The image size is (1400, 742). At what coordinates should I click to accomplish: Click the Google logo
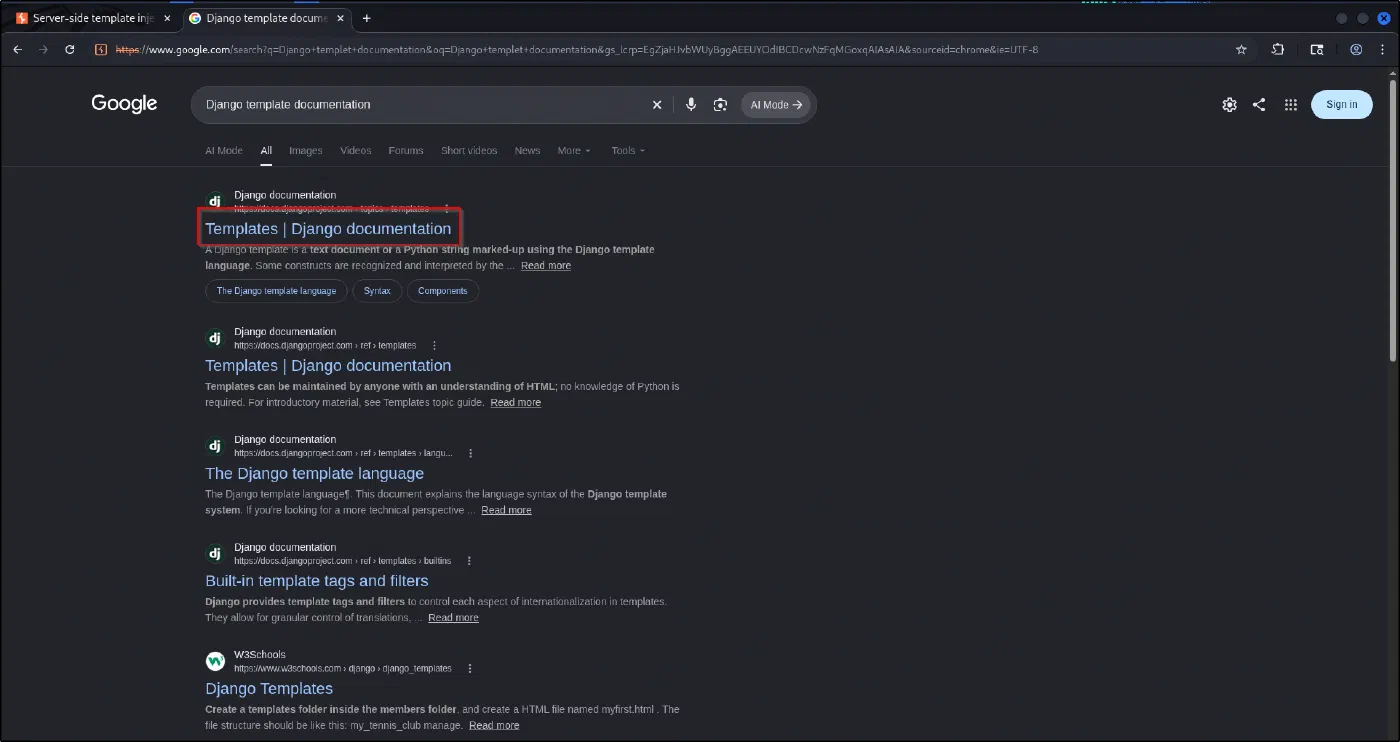[x=124, y=104]
